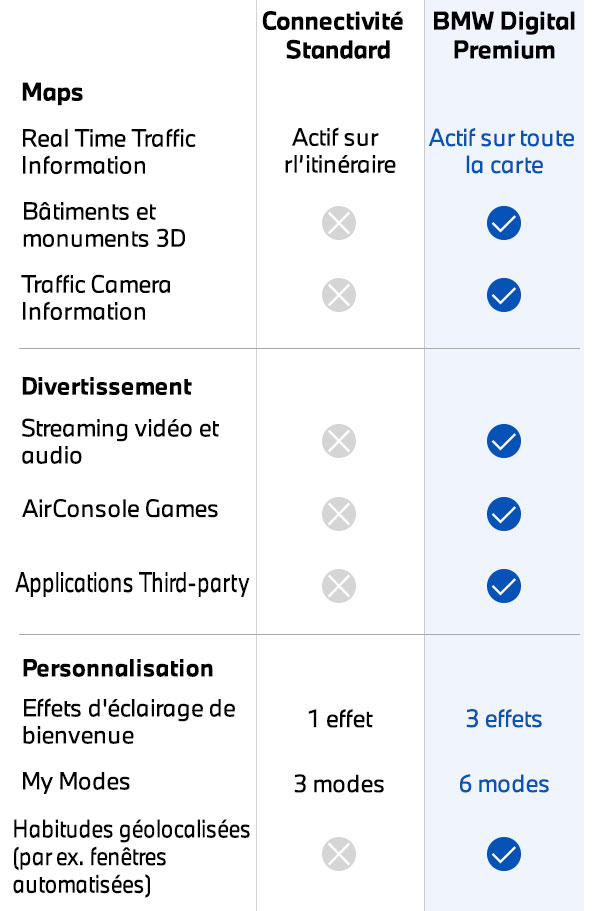Click the Maps section heading
Image resolution: width=600 pixels, height=911 pixels.
(52, 93)
